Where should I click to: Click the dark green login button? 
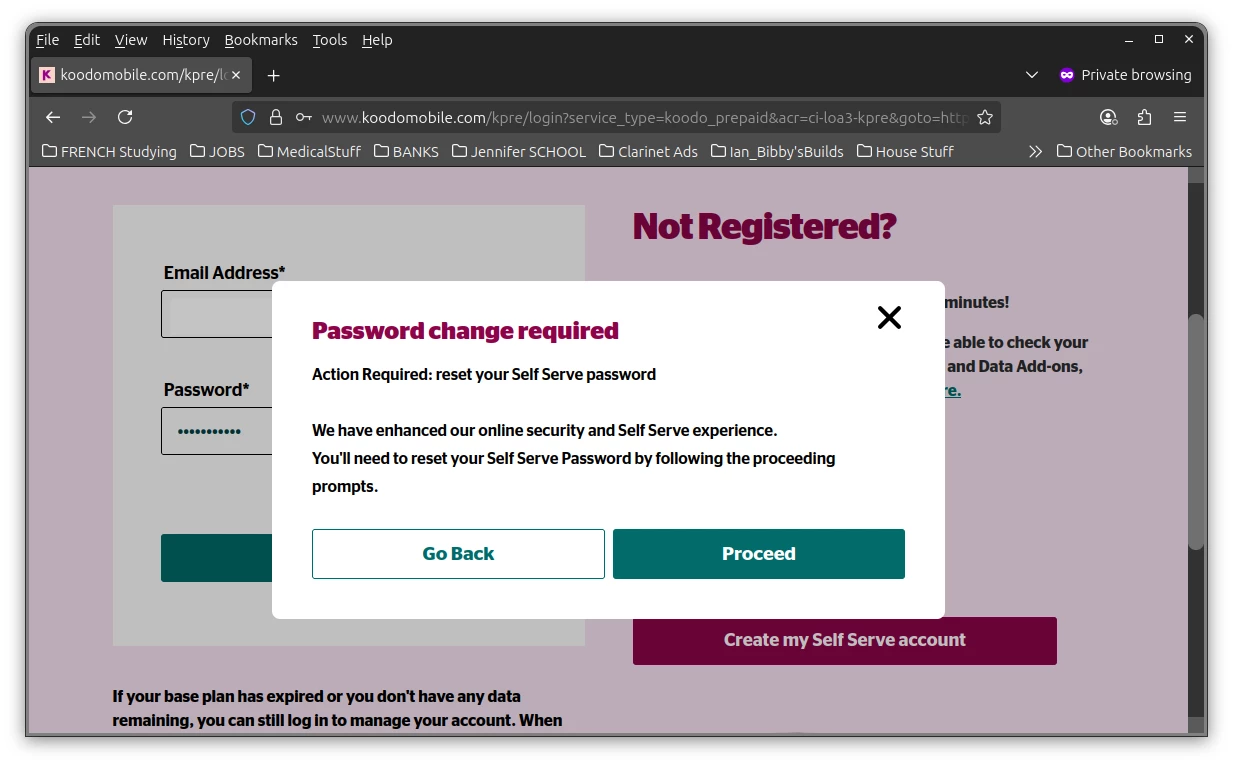pyautogui.click(x=217, y=558)
